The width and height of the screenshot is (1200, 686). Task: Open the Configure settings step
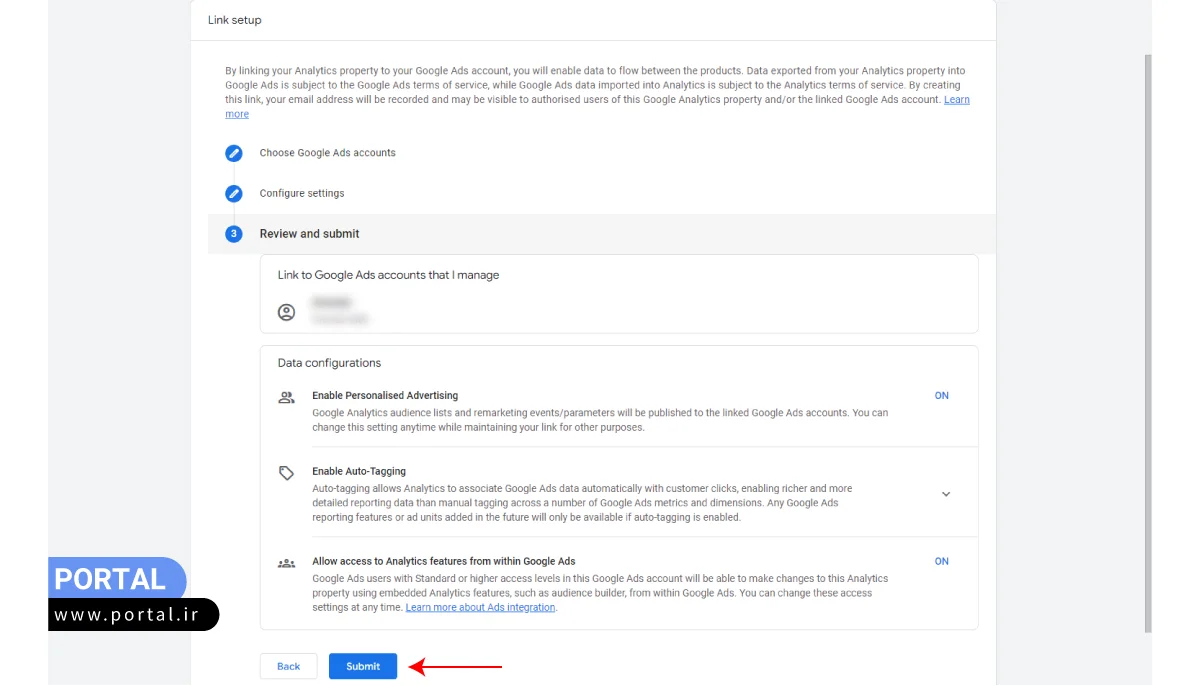[x=301, y=193]
